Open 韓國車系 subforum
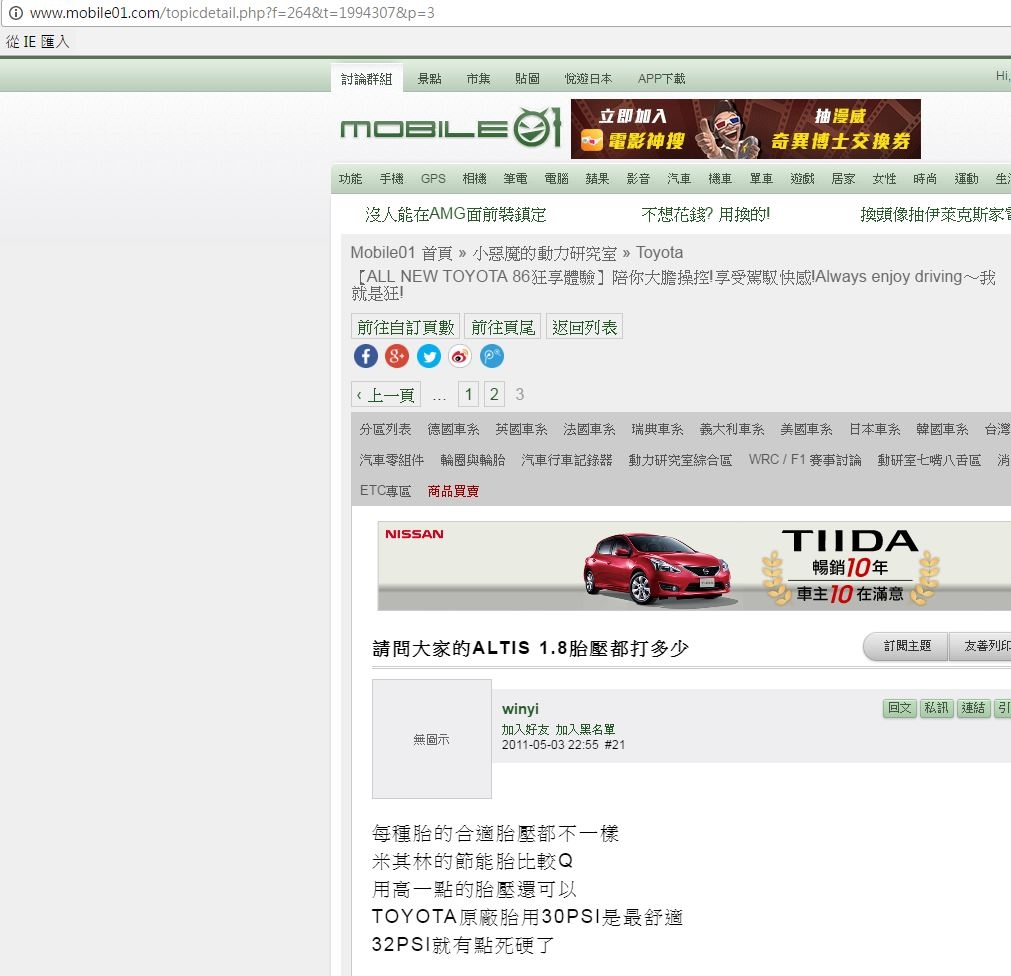 [x=943, y=429]
